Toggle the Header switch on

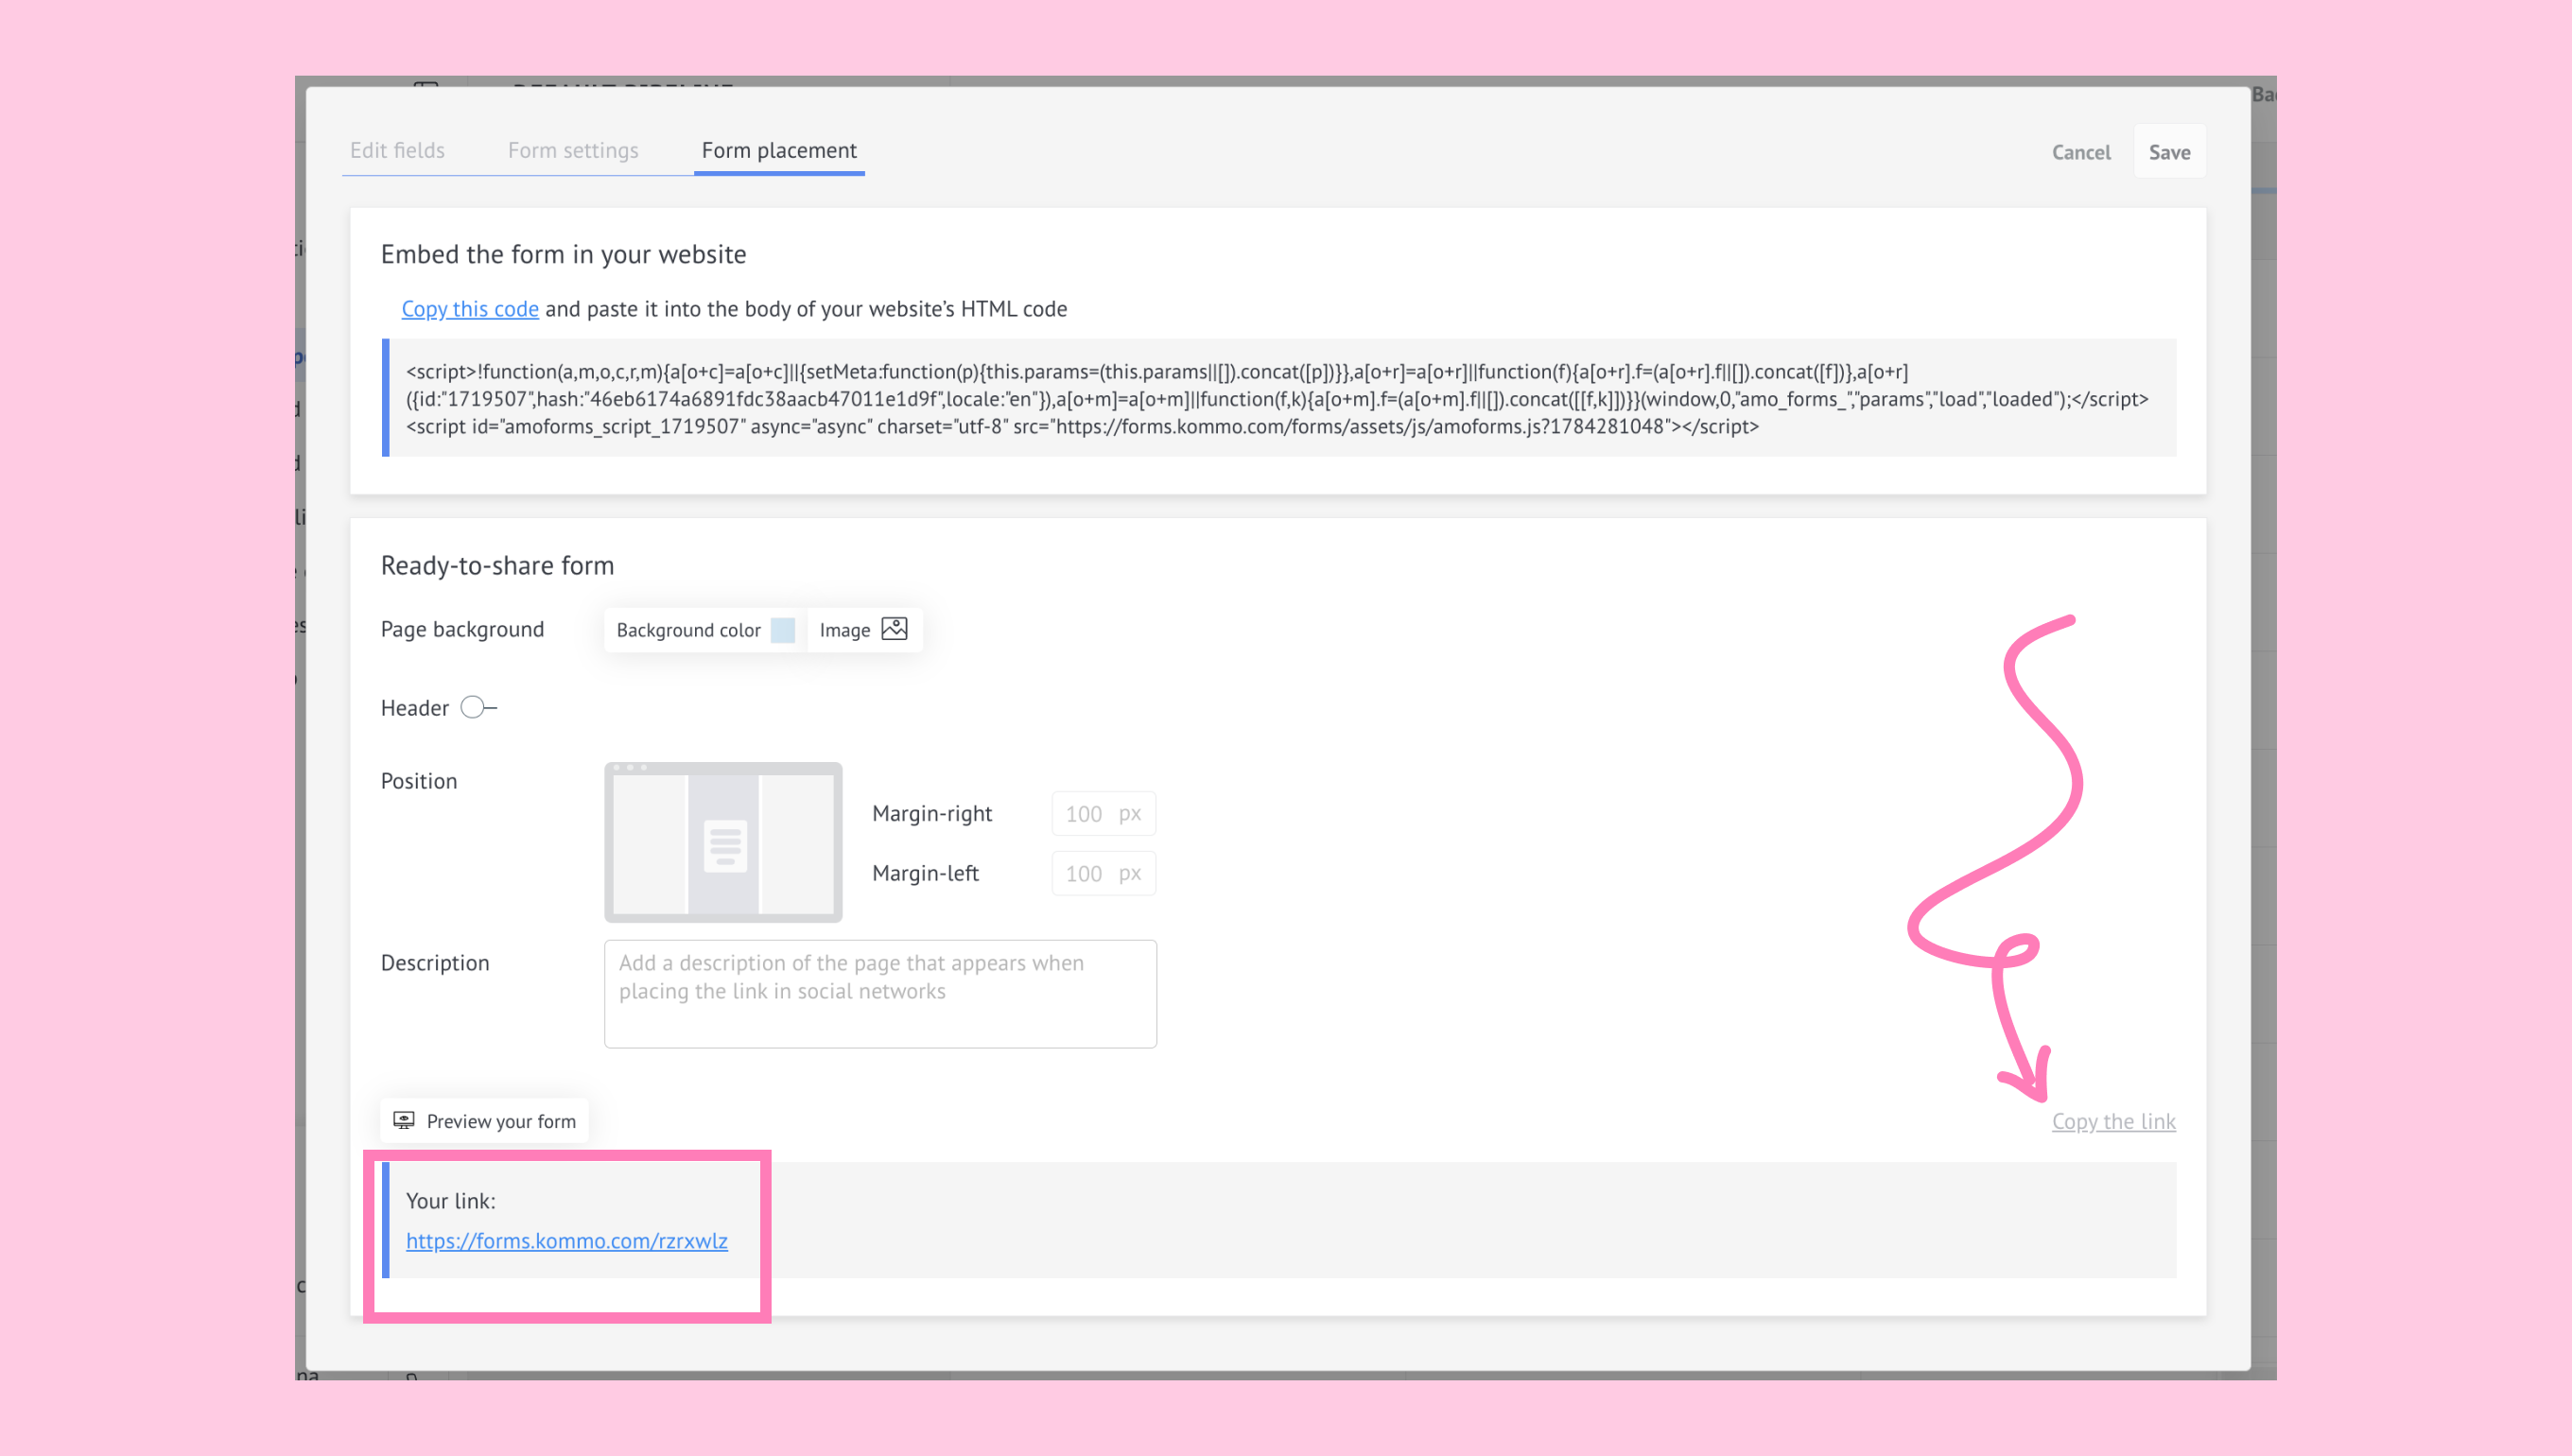[479, 708]
